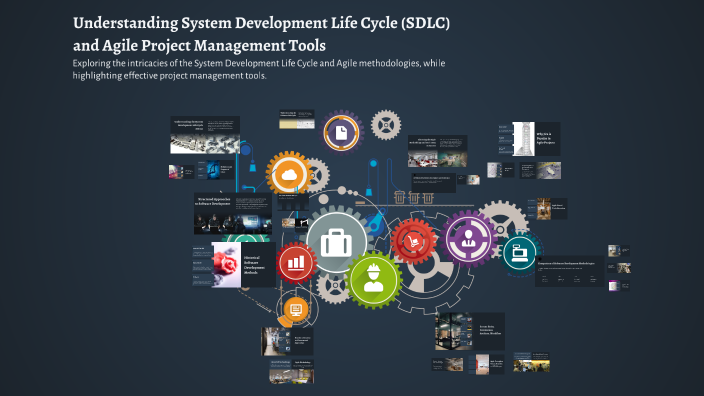Click the beige gear beside the document icon
Screen dimensions: 704x396
386,125
